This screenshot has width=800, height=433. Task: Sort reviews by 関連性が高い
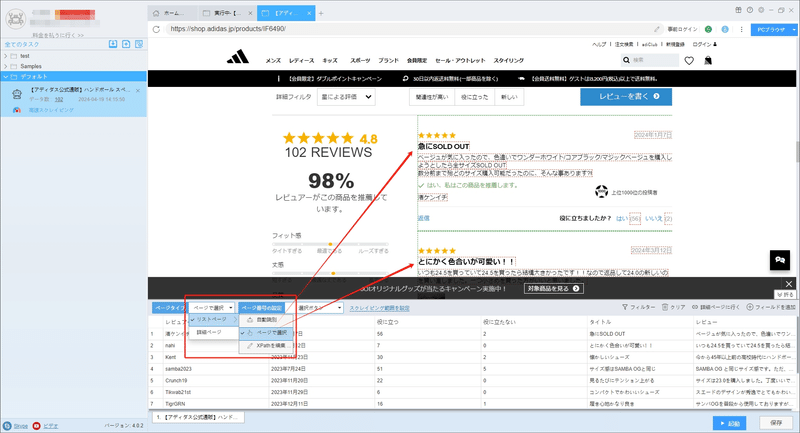click(x=431, y=97)
